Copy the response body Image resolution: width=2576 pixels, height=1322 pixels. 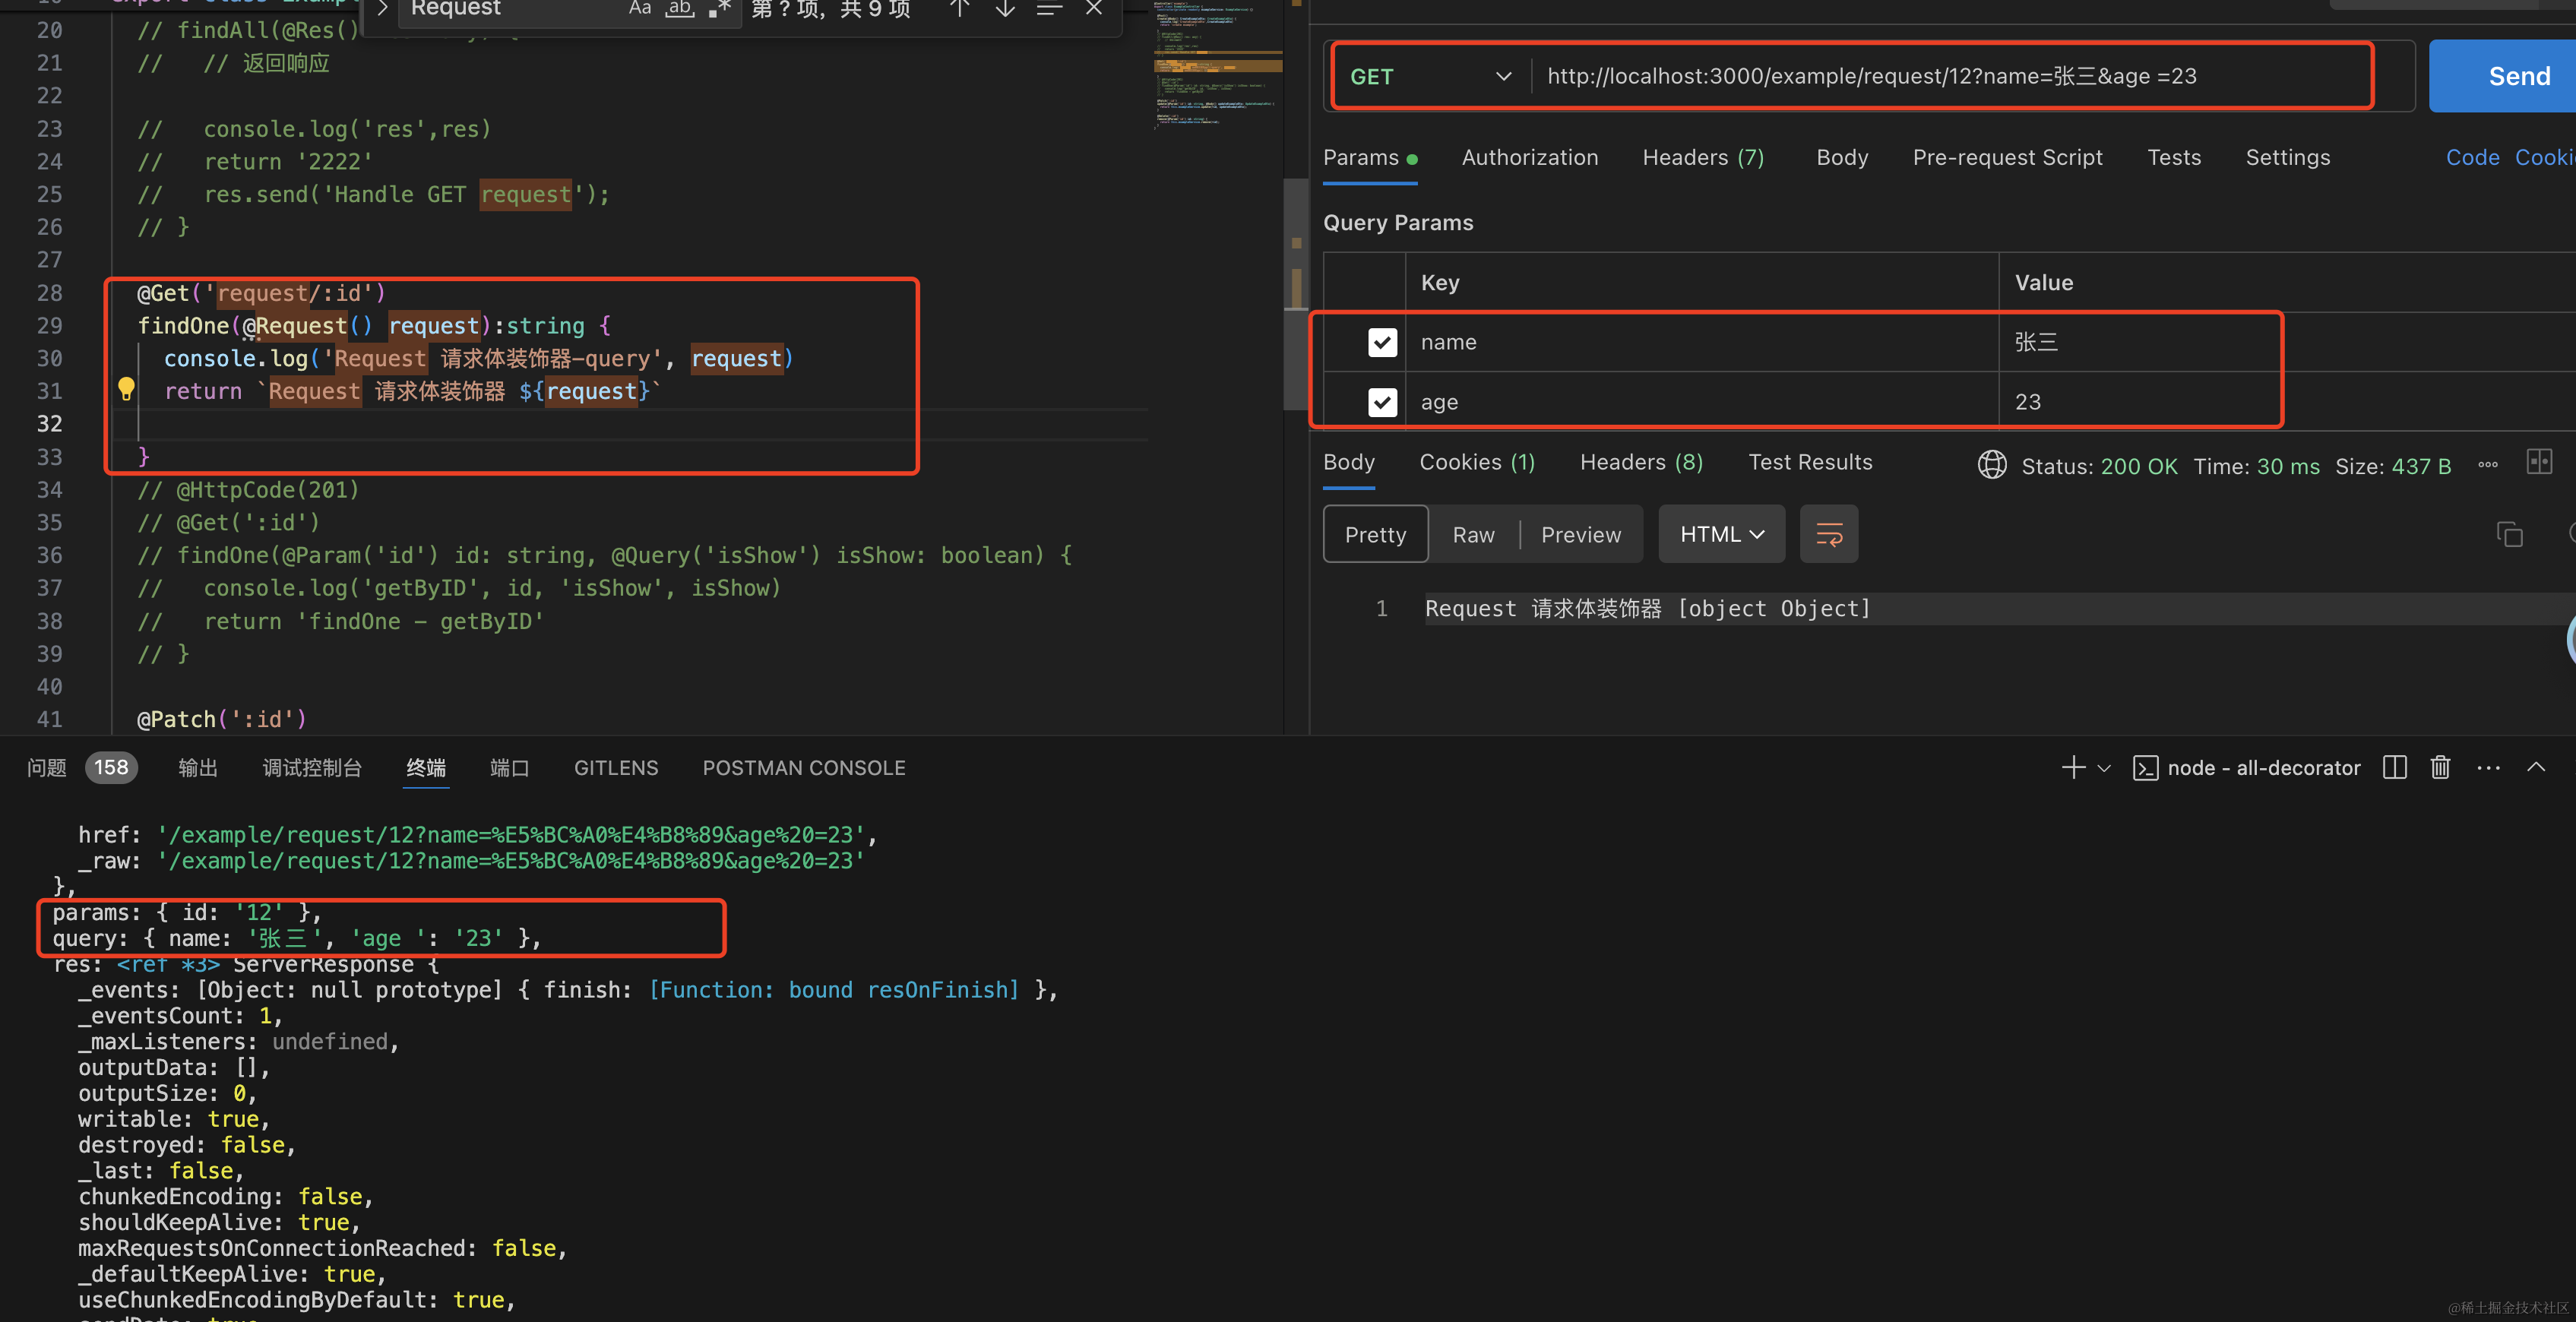click(x=2510, y=535)
